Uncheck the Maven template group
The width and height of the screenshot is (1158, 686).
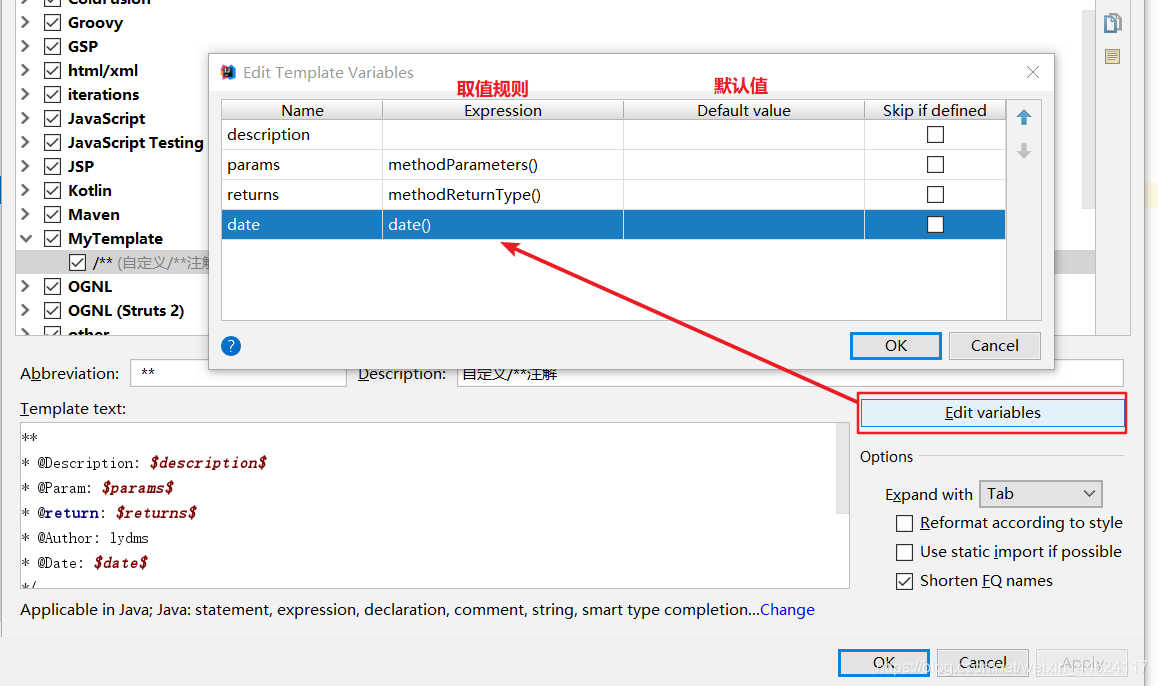point(52,215)
